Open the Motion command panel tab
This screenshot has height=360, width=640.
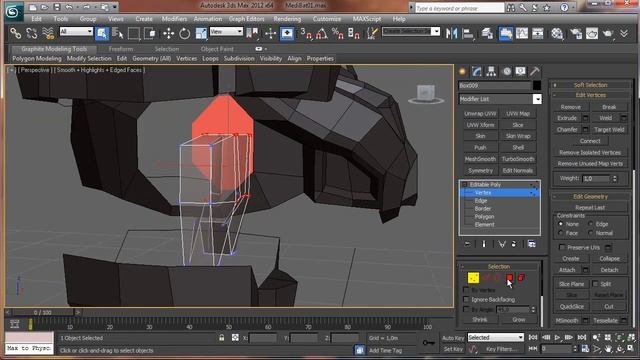pos(507,71)
